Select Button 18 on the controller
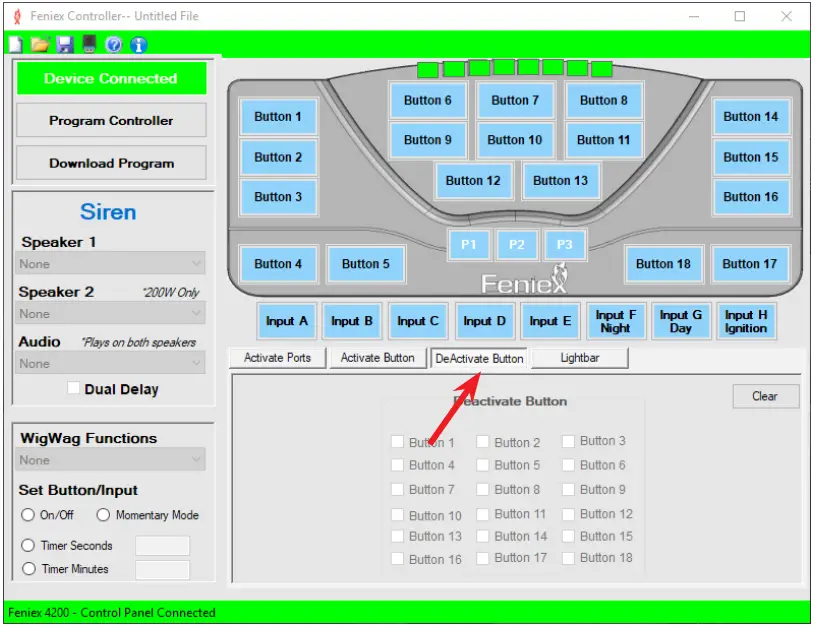Viewport: 817px width, 628px height. pyautogui.click(x=663, y=264)
